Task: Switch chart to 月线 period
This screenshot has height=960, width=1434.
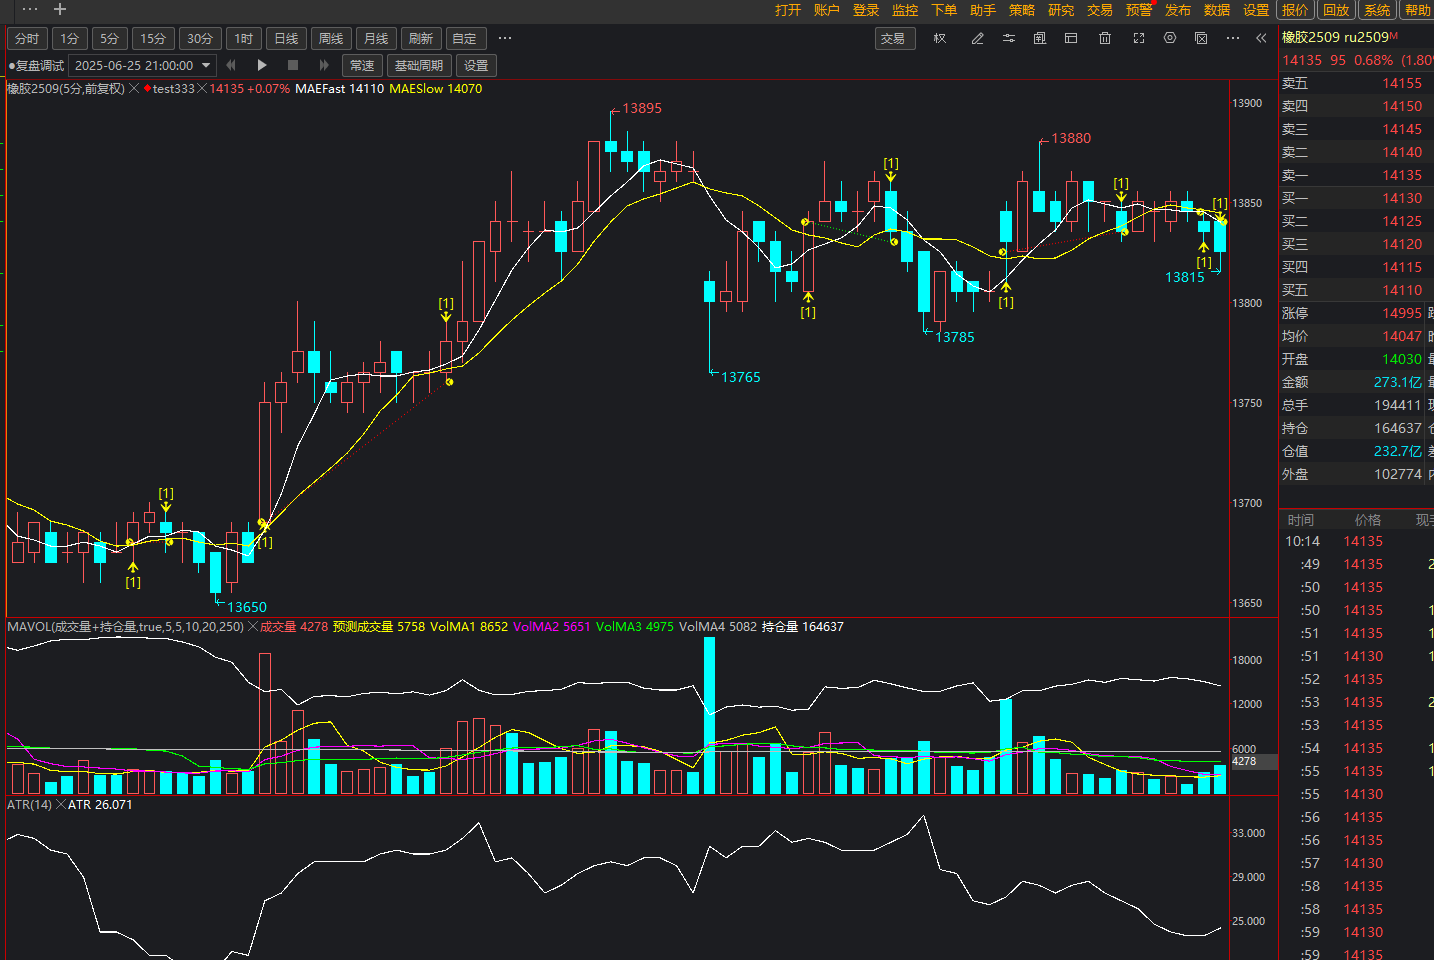Action: (x=376, y=39)
